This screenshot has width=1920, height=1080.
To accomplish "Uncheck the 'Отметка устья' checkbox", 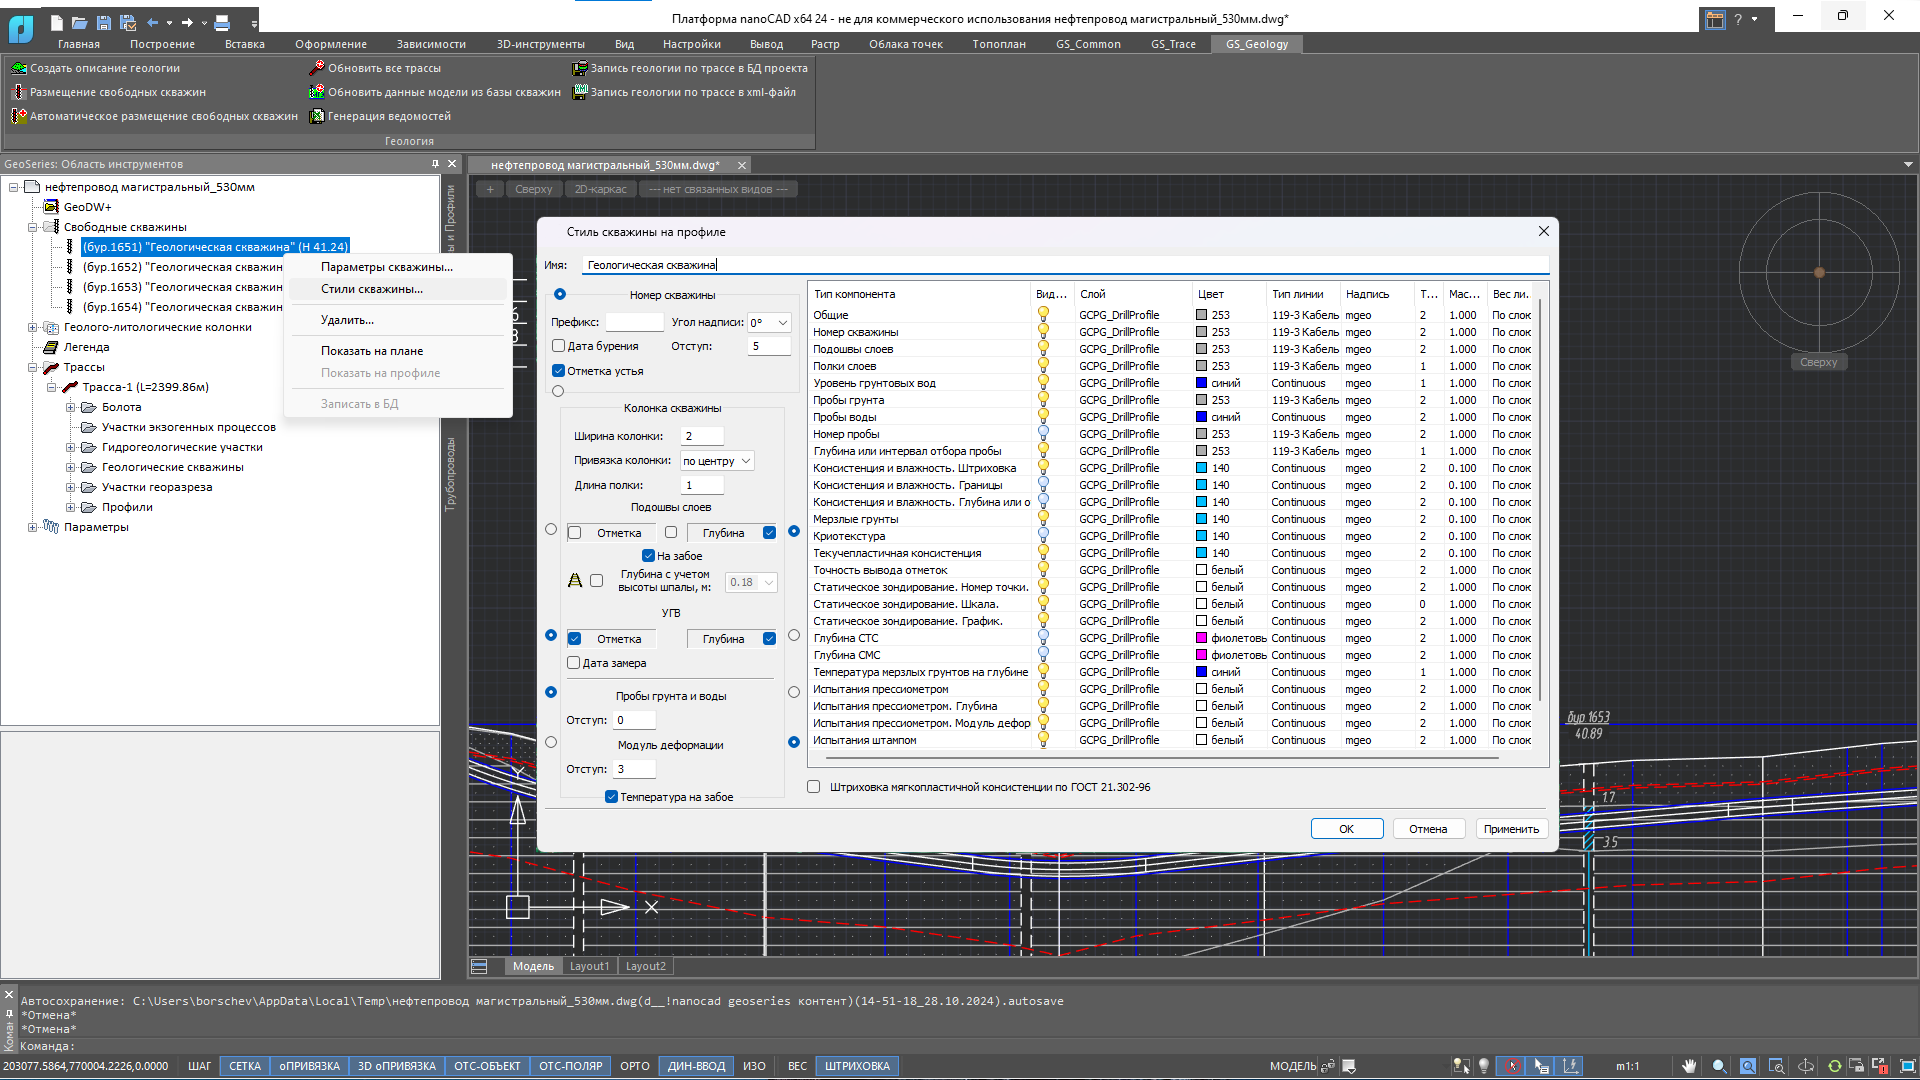I will [558, 371].
